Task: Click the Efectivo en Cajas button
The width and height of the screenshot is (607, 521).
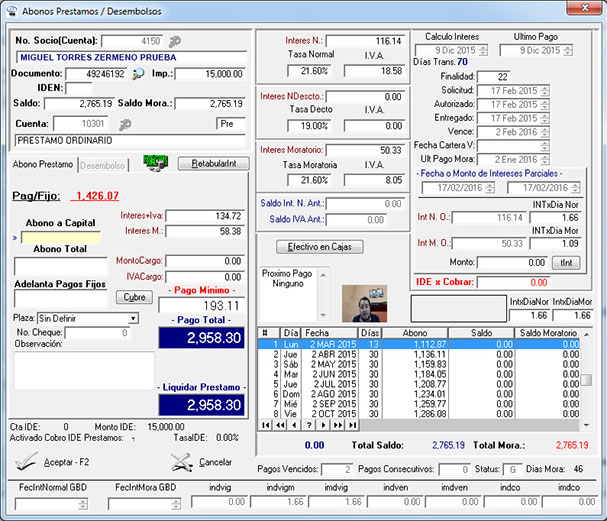Action: pos(320,246)
